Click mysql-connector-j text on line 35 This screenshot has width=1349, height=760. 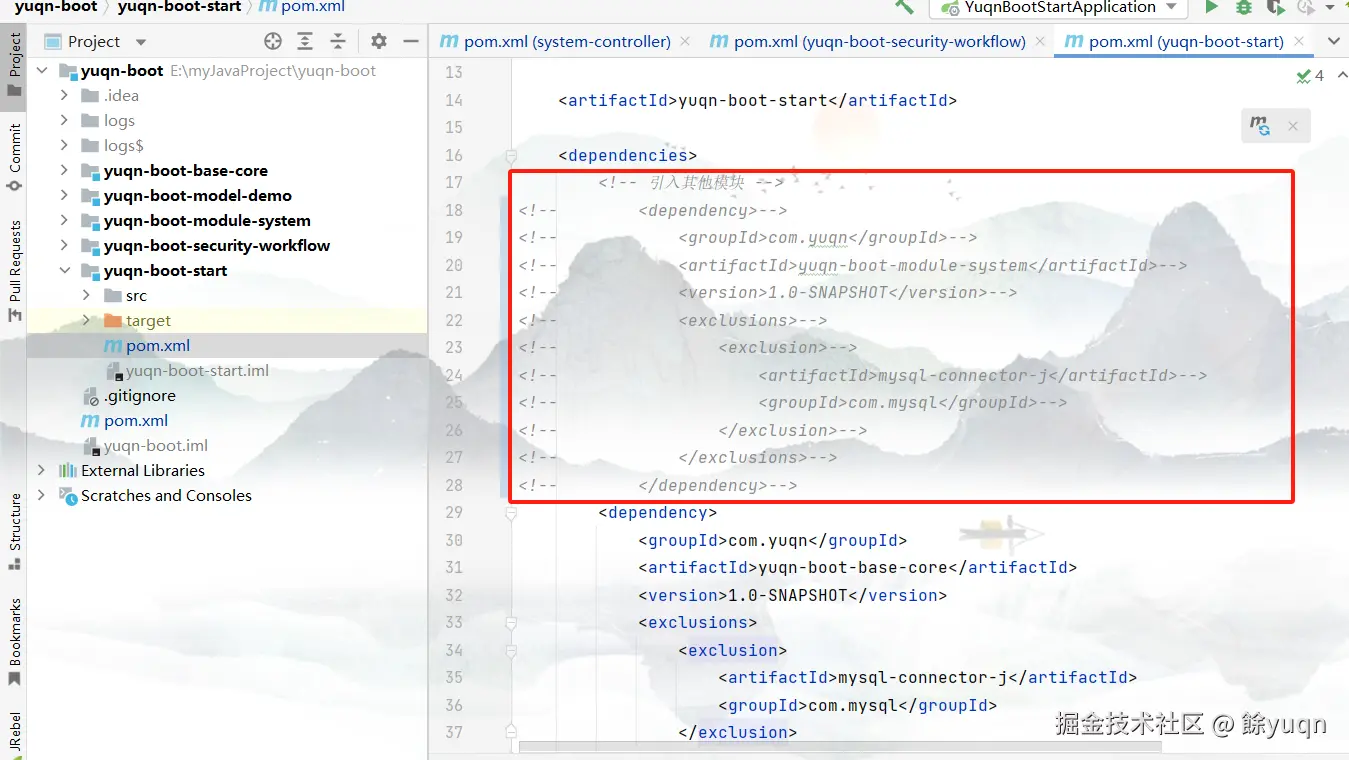[923, 678]
